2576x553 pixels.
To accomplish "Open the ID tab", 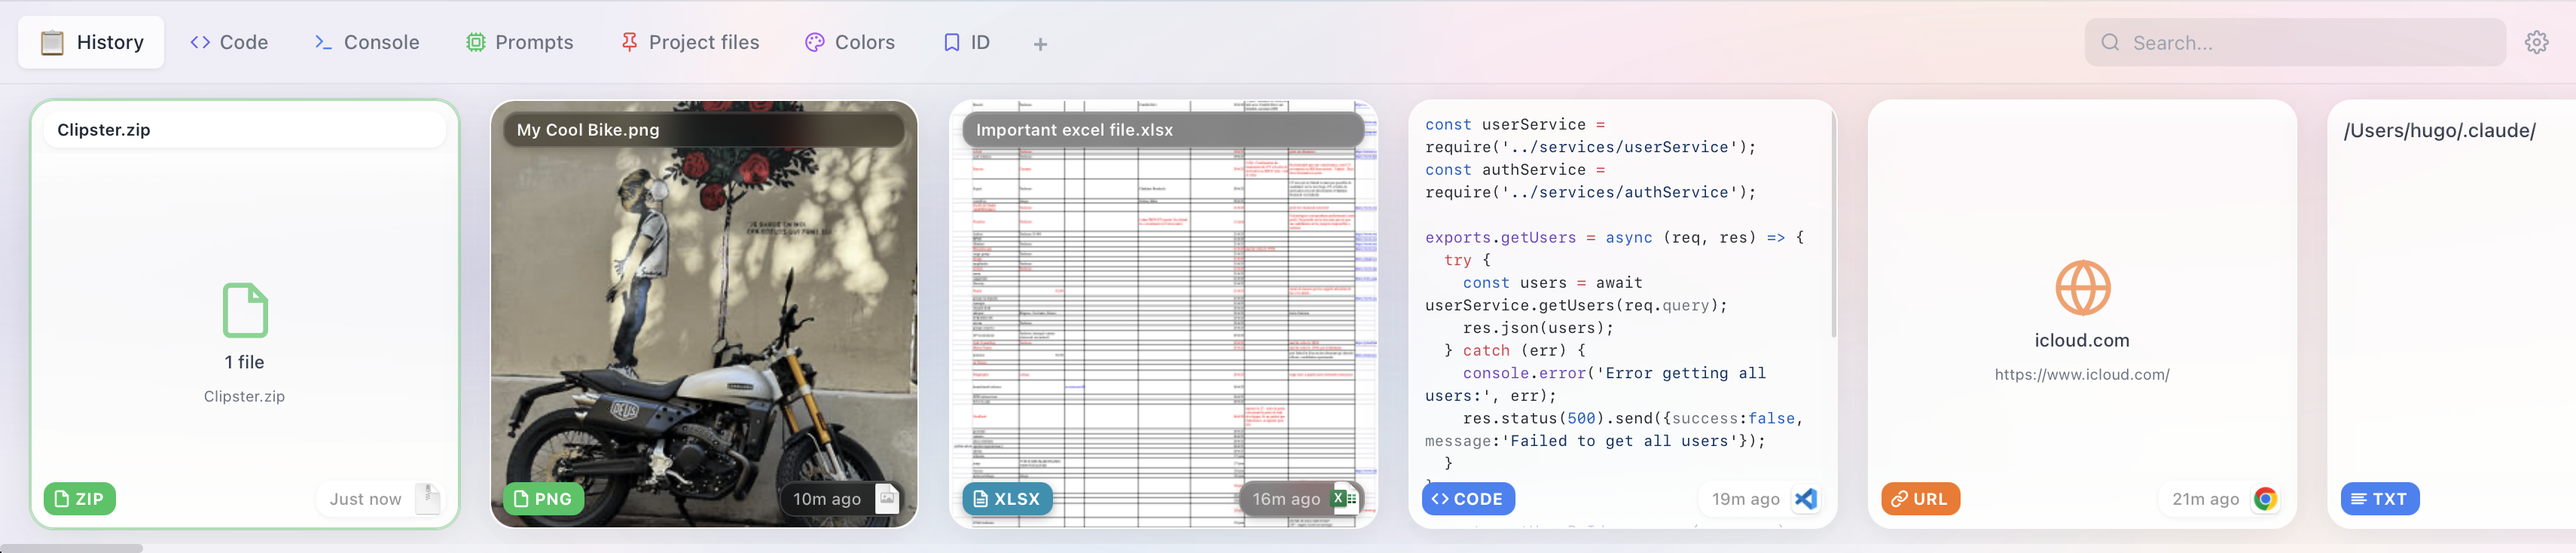I will (966, 42).
